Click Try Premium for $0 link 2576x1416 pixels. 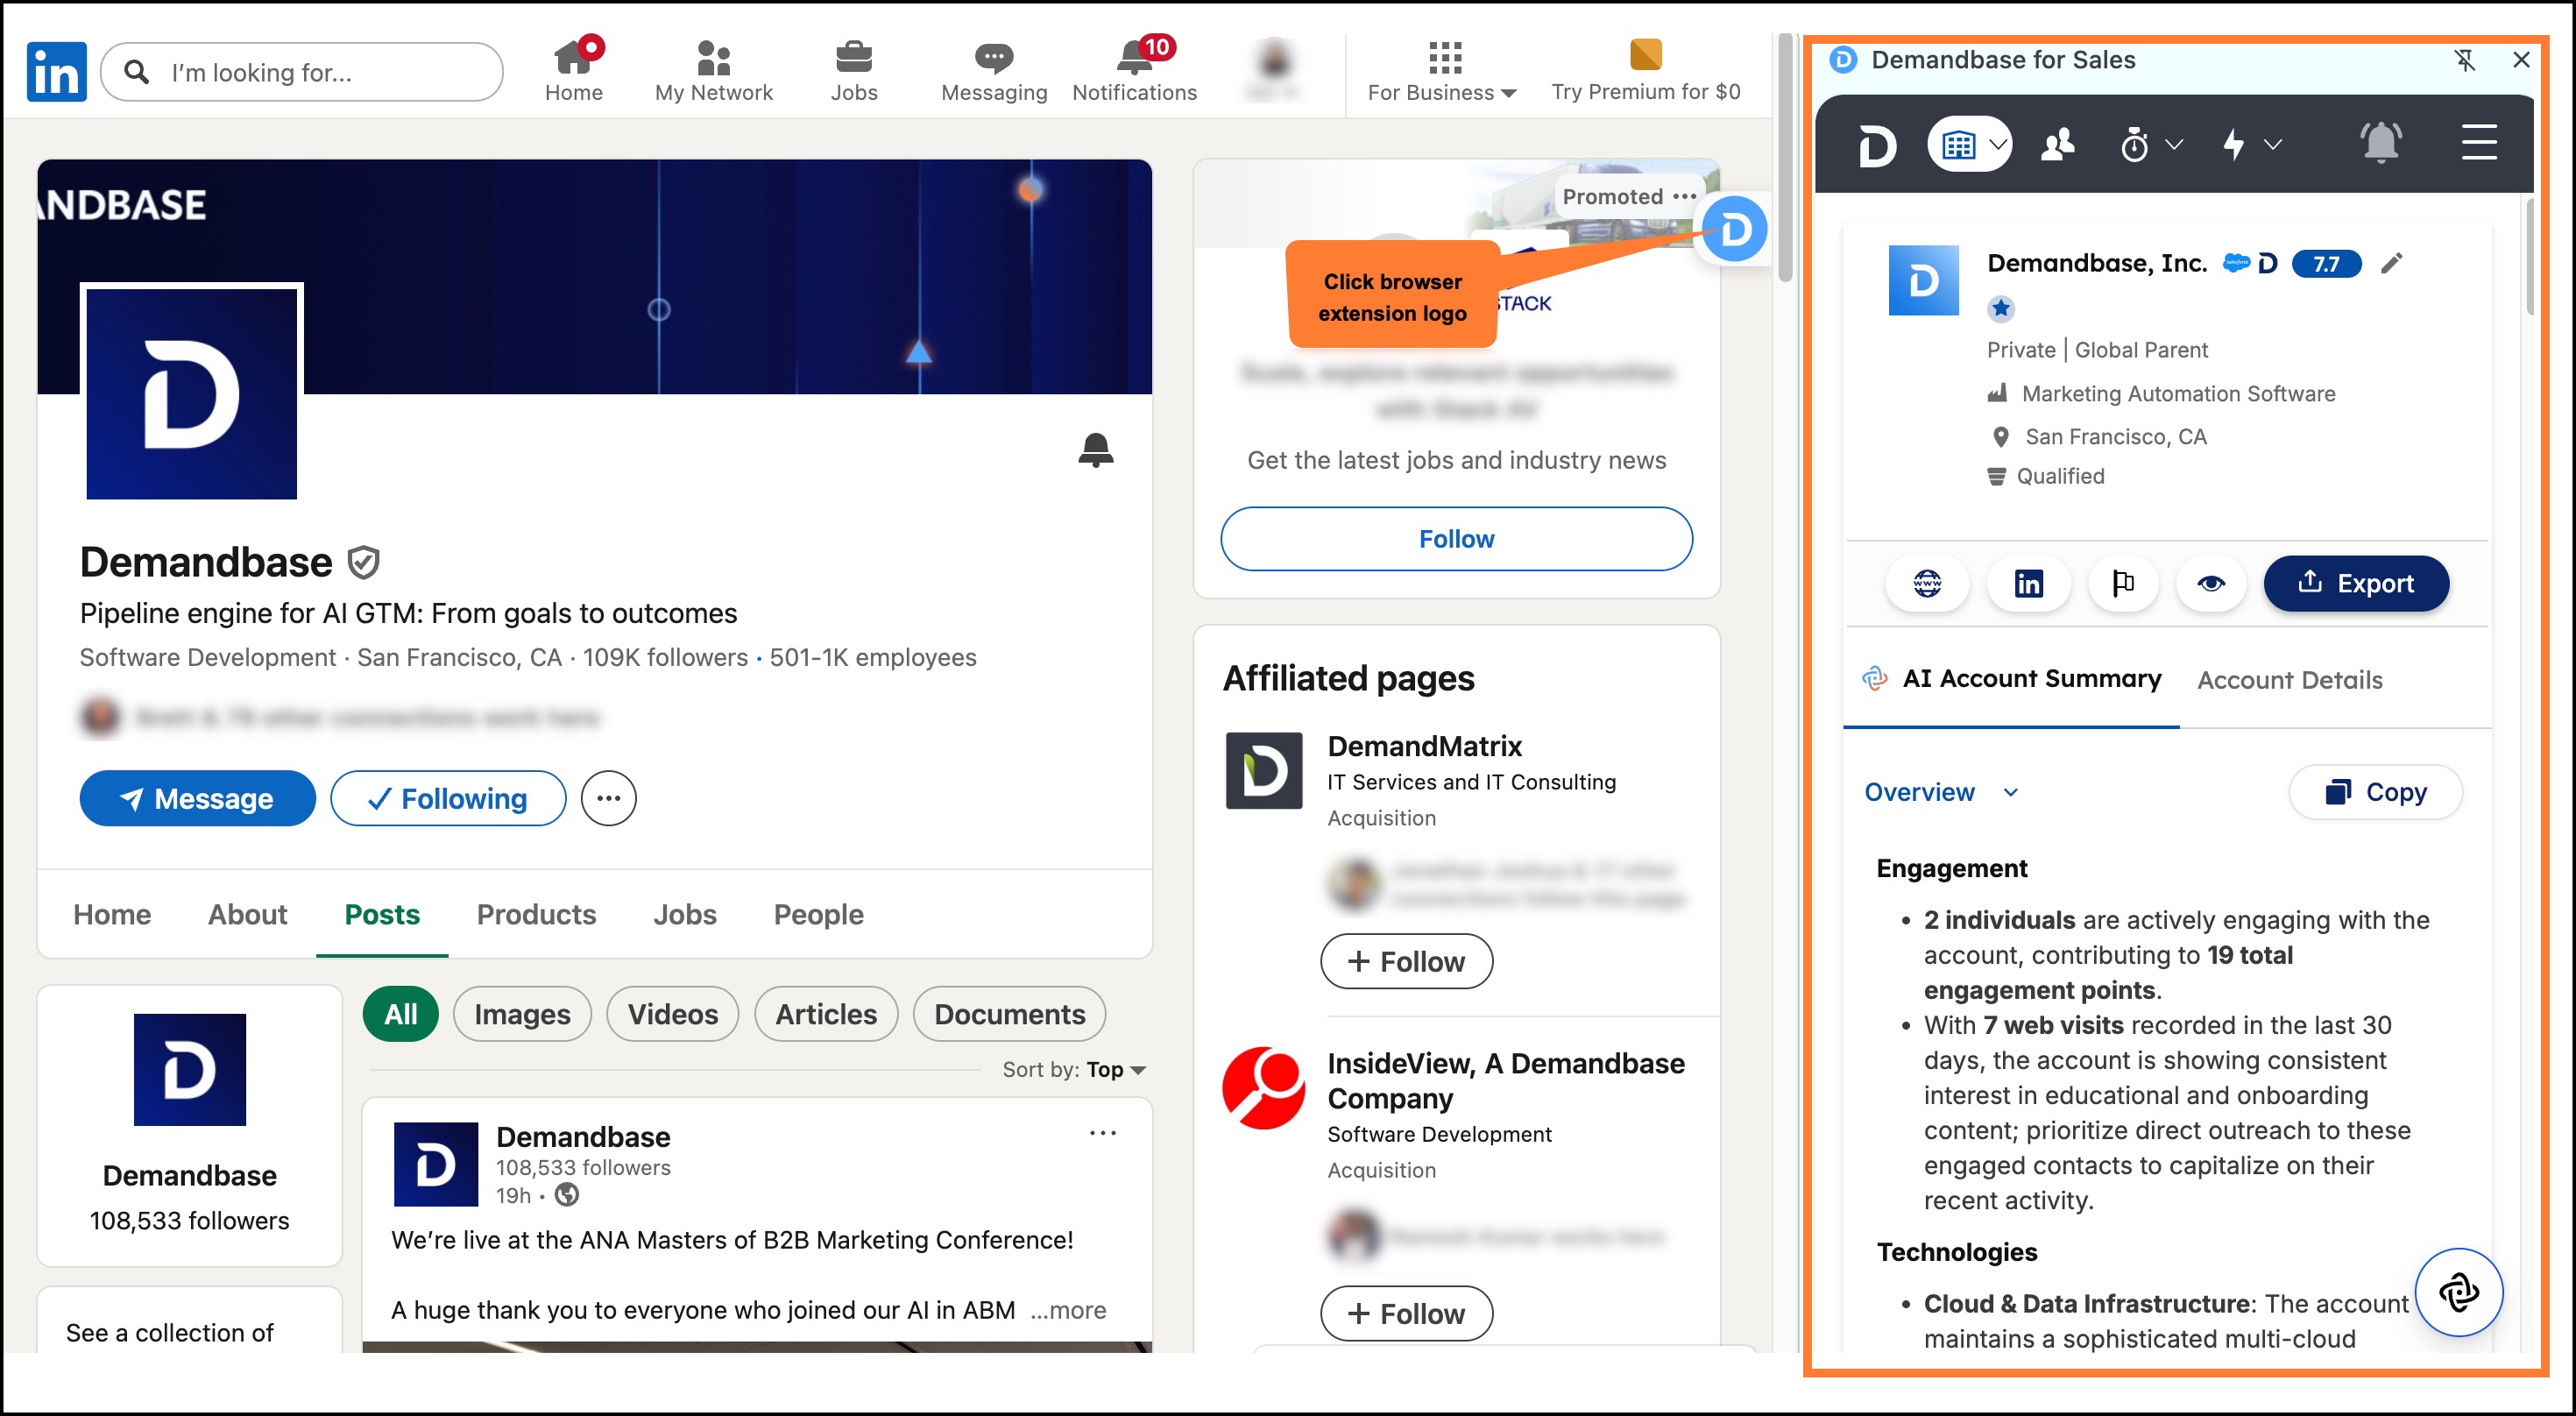(x=1645, y=70)
